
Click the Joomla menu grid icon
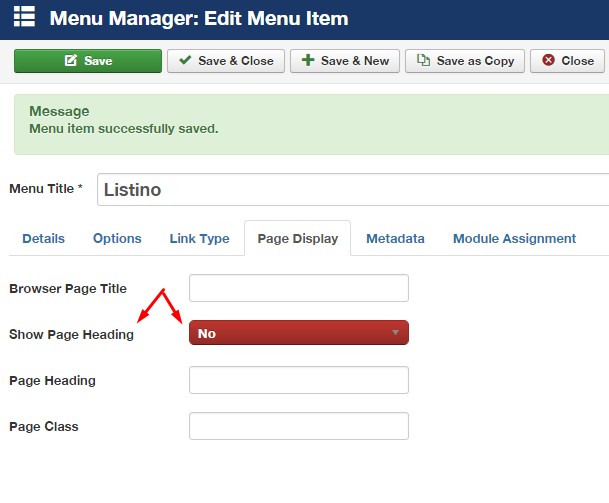23,18
